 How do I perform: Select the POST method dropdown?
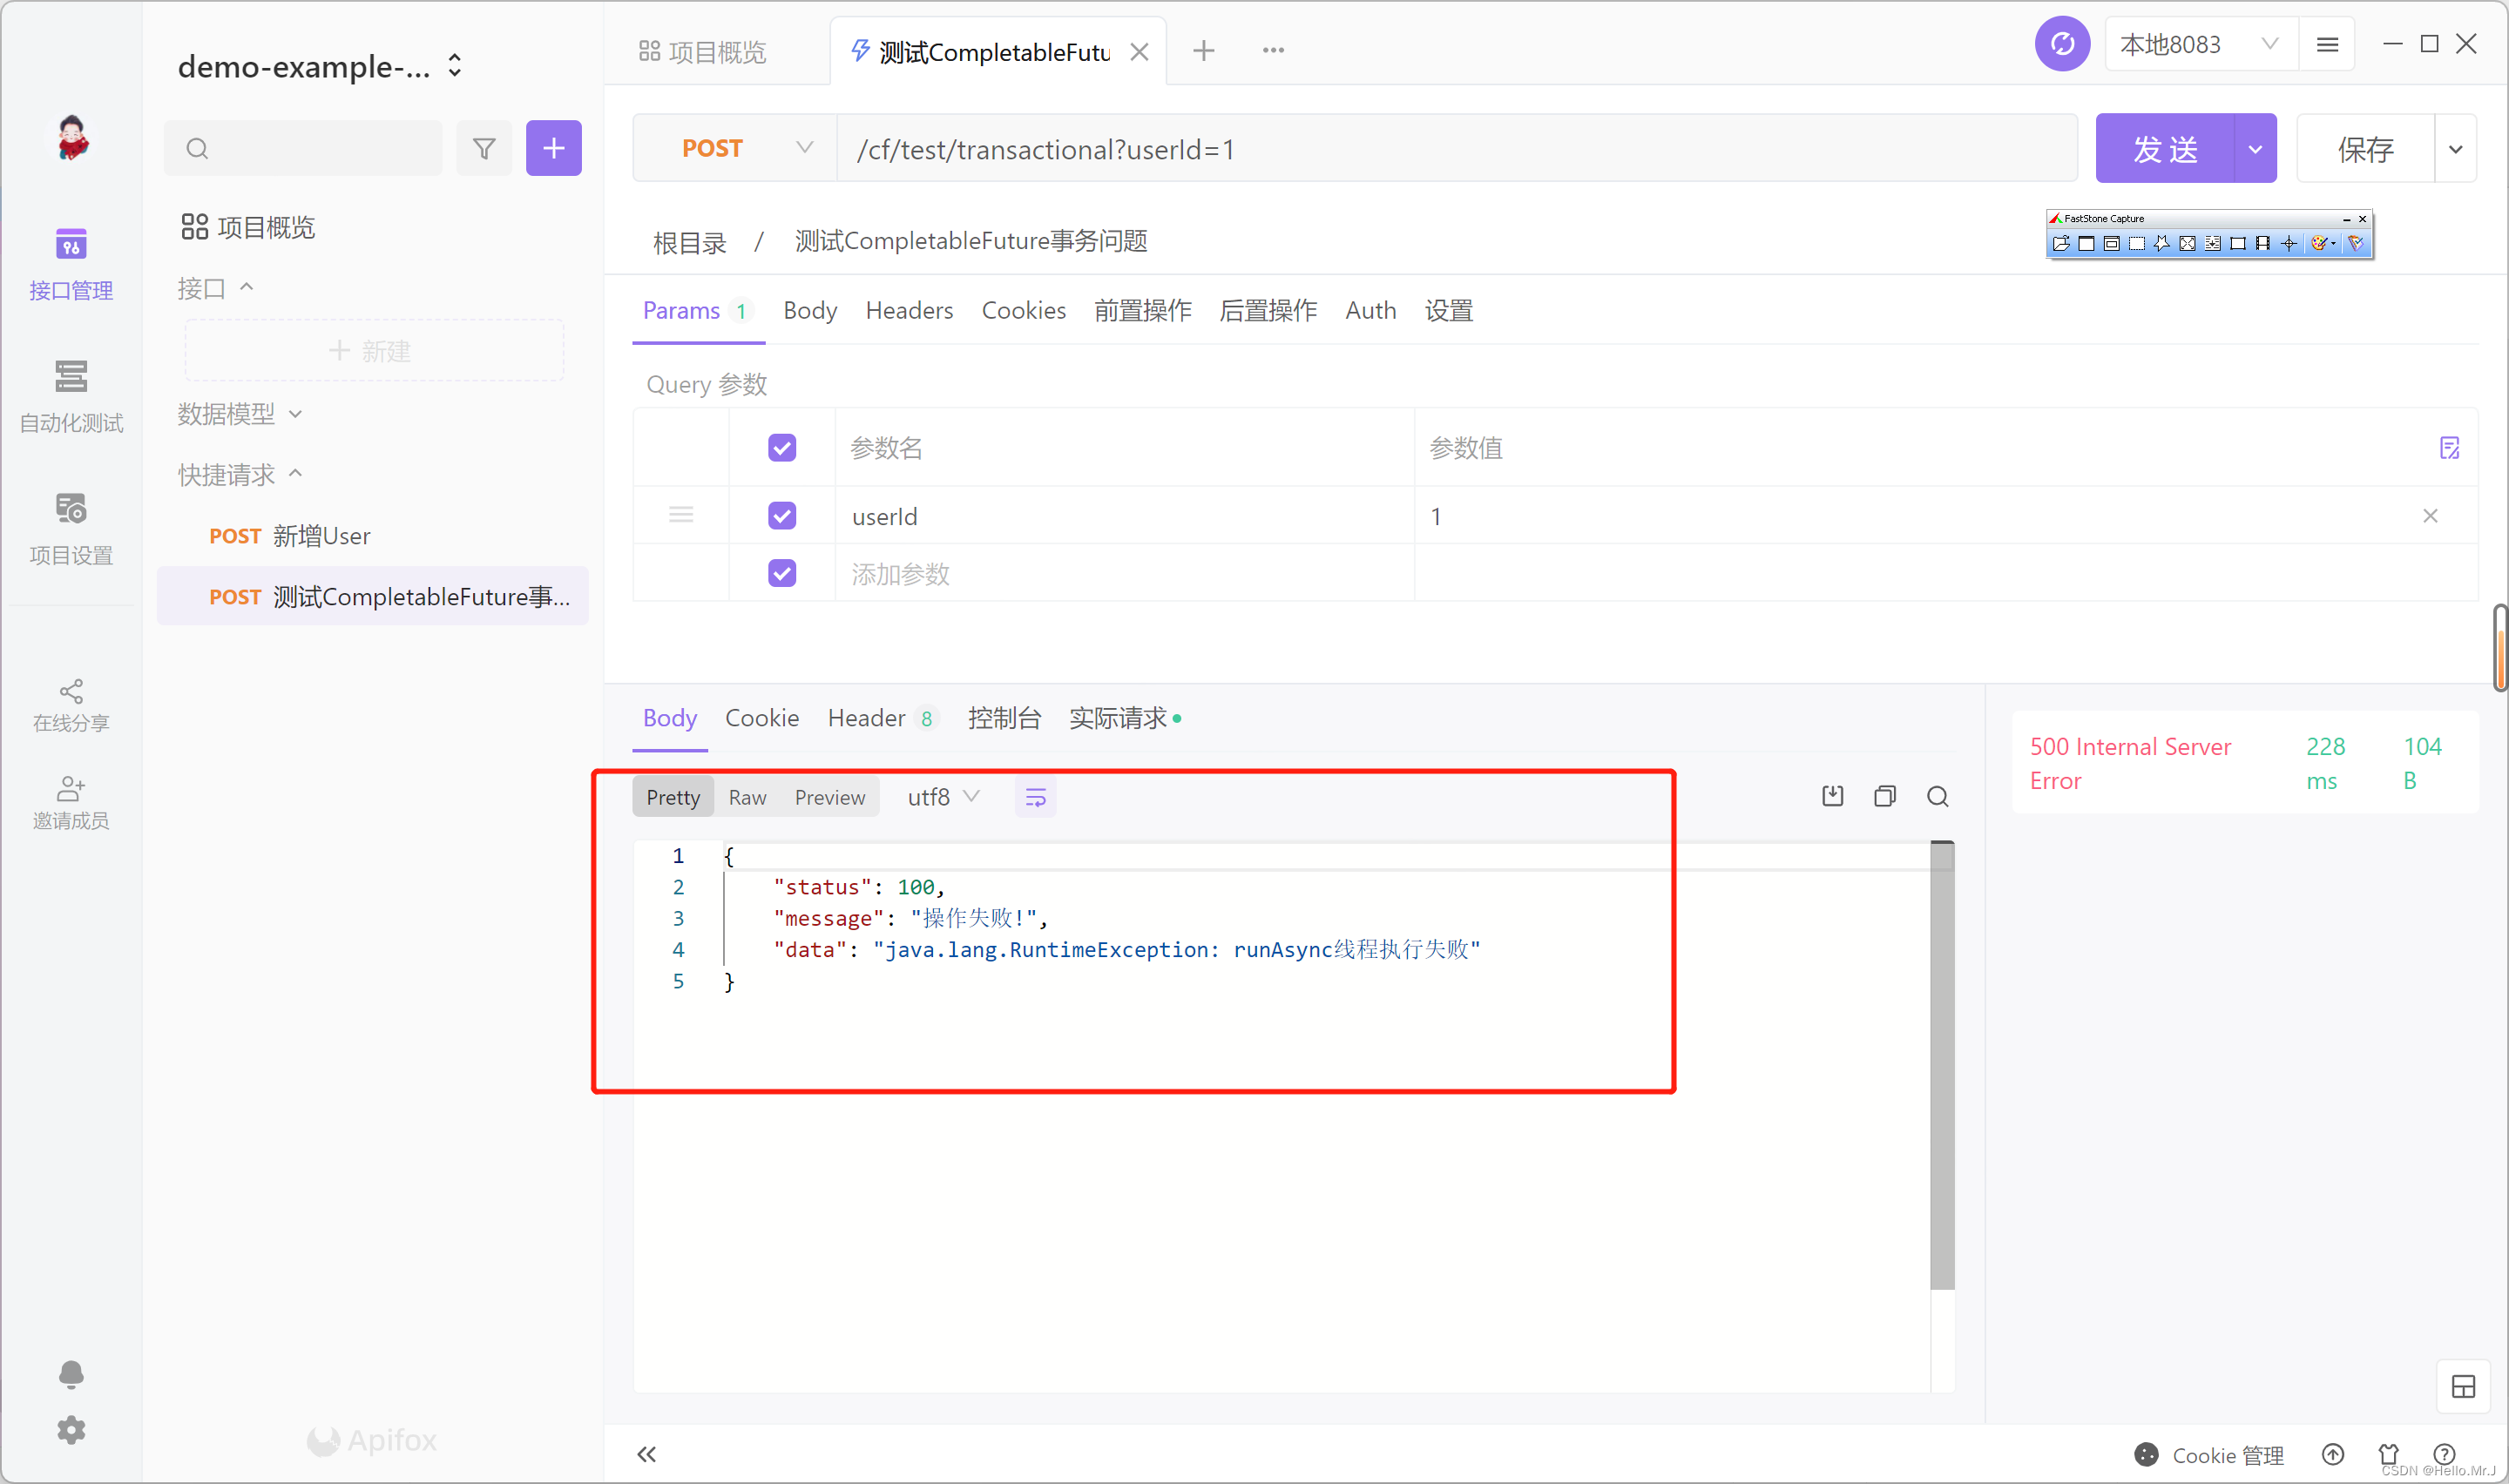(x=732, y=148)
